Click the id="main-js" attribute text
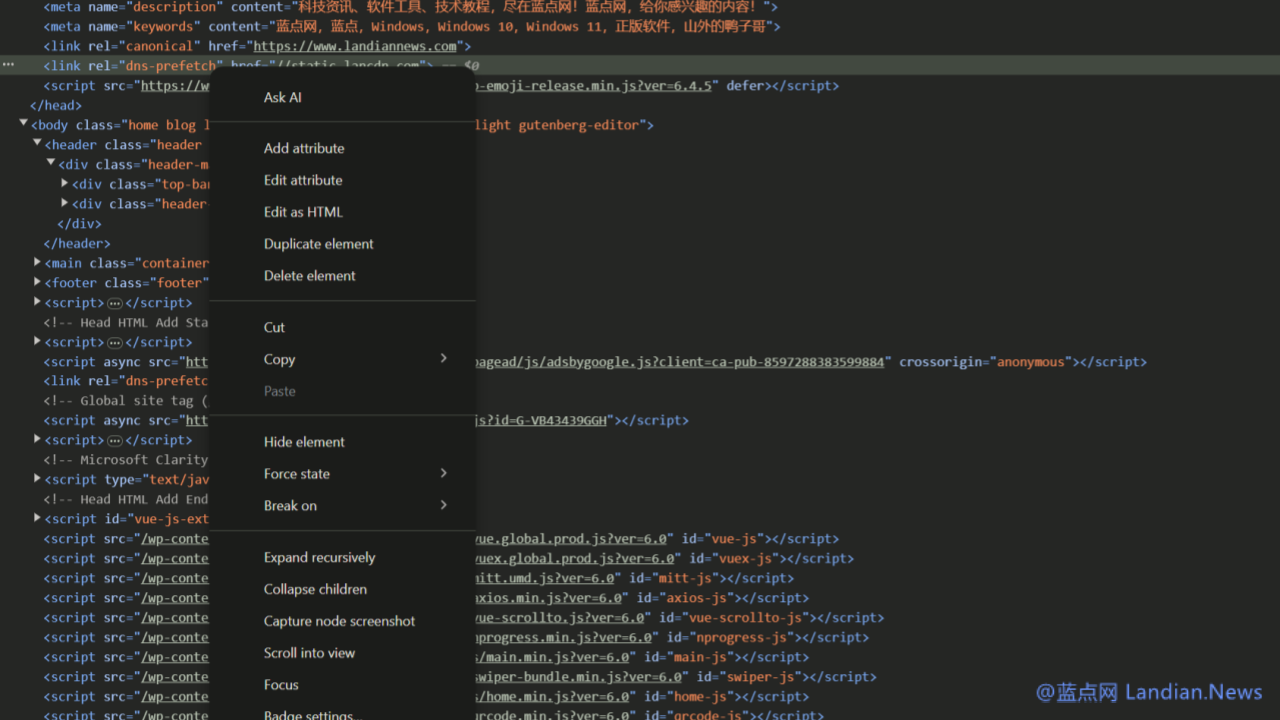1280x720 pixels. coord(689,657)
